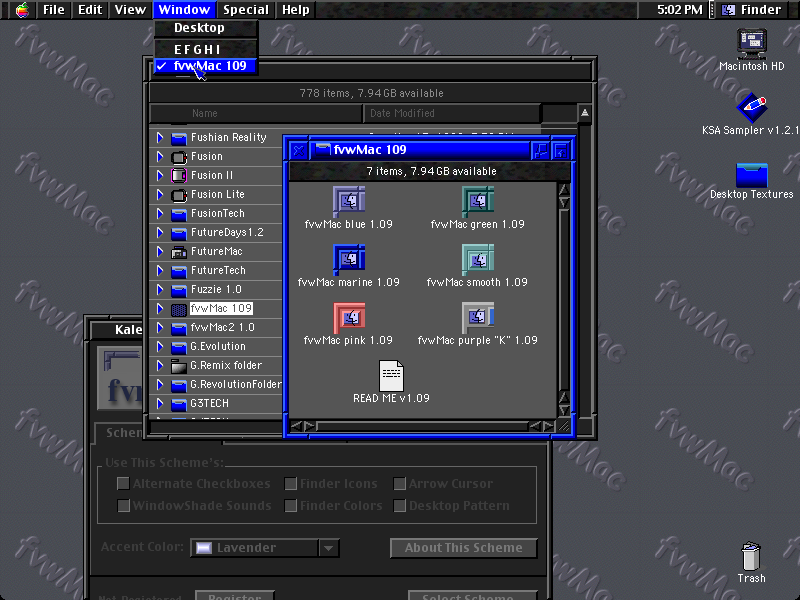Sort list by Name column header
This screenshot has width=800, height=600.
(x=256, y=113)
